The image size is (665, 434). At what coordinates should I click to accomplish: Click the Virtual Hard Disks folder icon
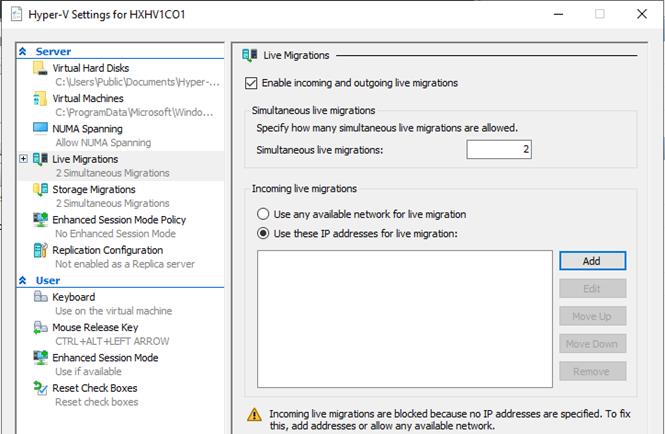point(40,68)
